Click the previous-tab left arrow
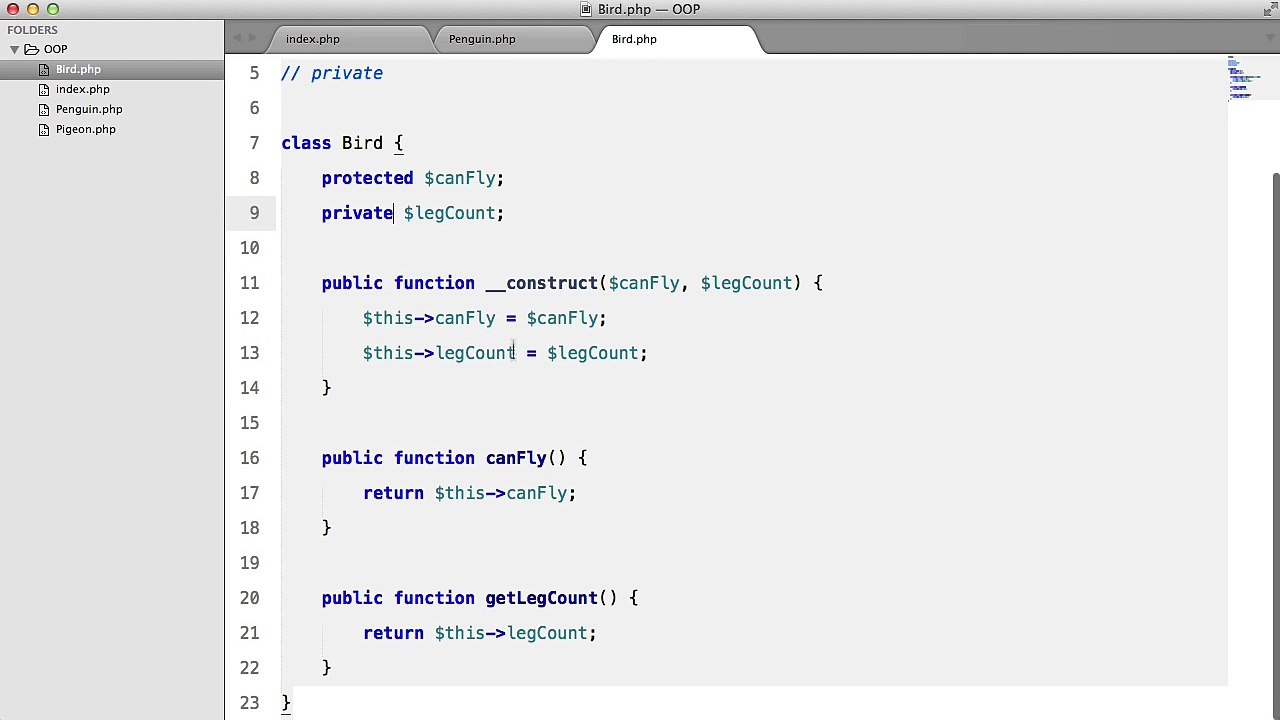Viewport: 1280px width, 720px height. [x=238, y=39]
